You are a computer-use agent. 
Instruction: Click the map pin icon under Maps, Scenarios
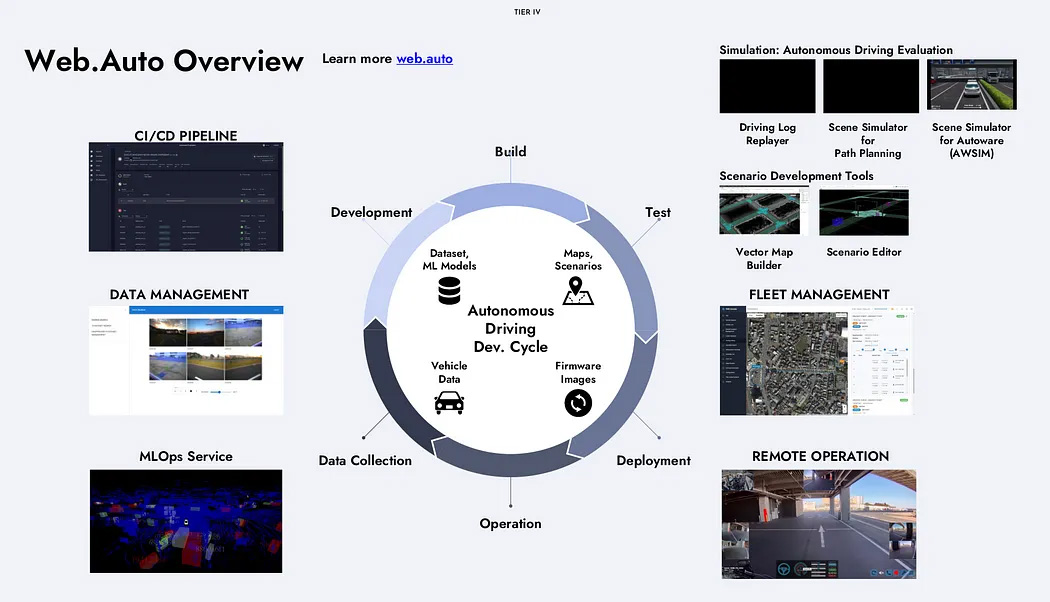click(577, 291)
